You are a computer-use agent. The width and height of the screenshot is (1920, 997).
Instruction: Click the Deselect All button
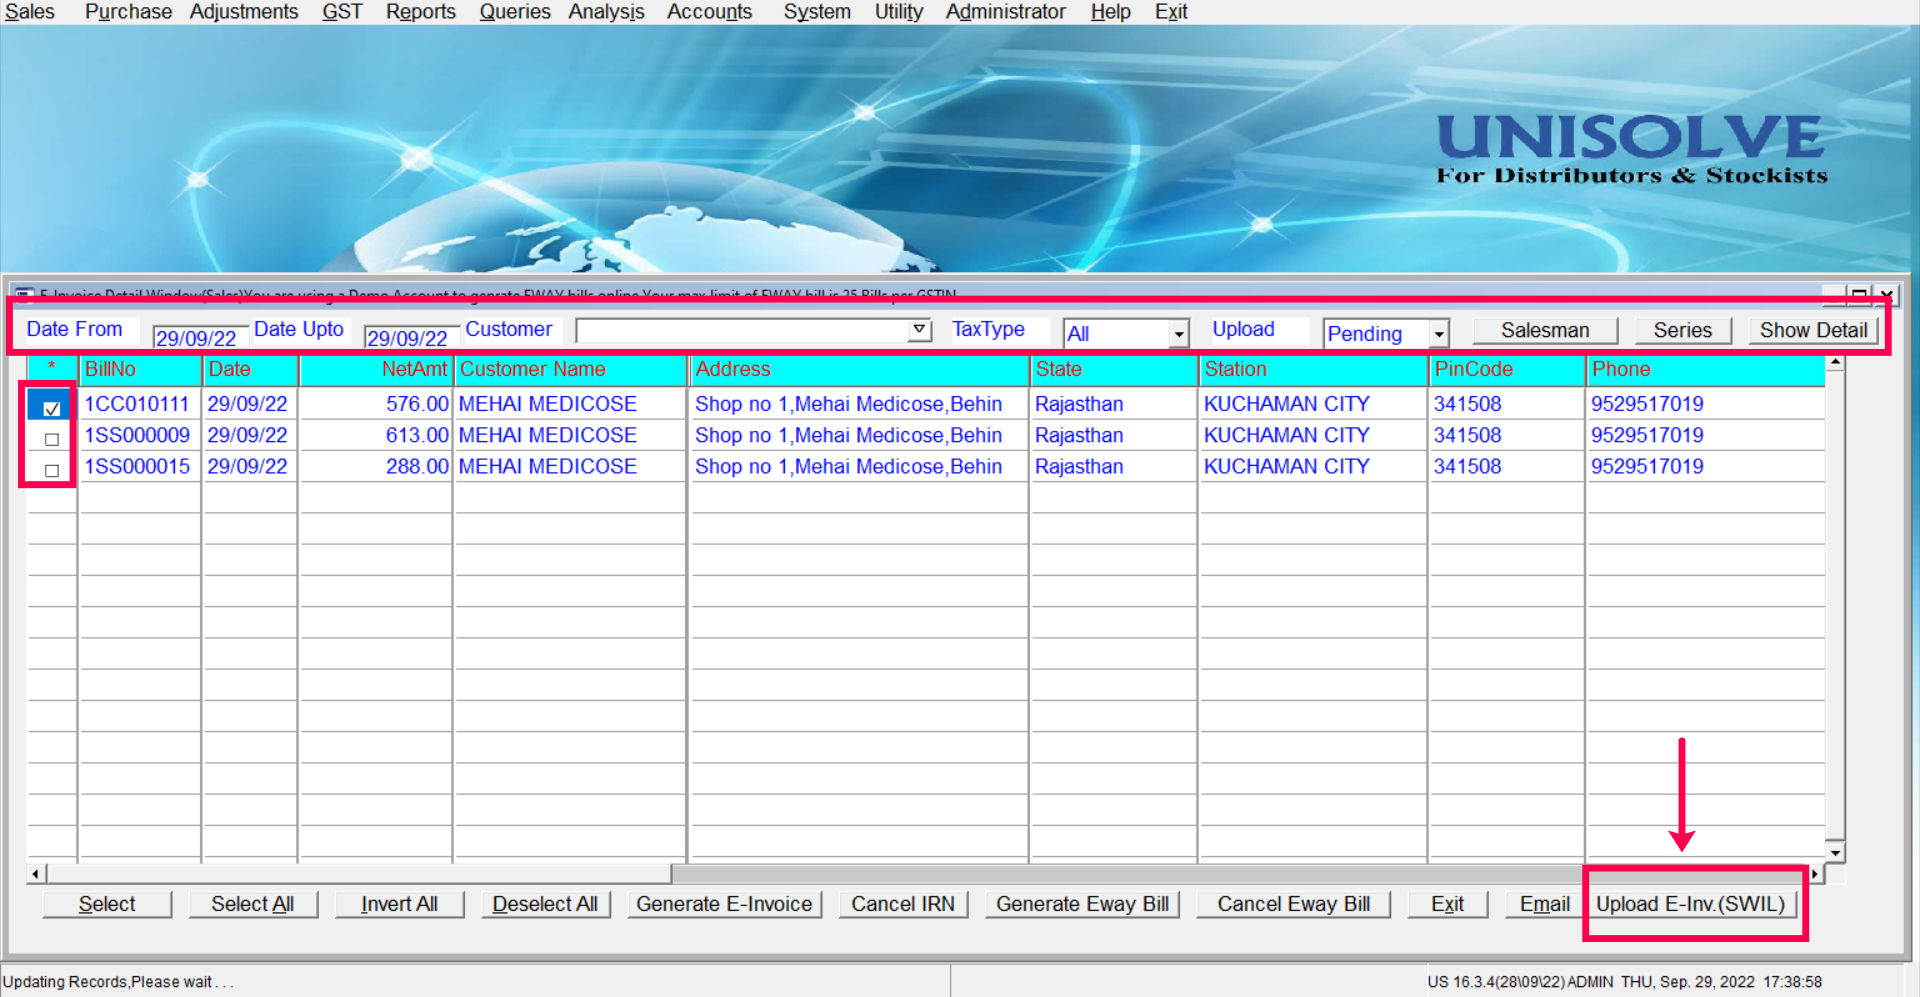[x=545, y=904]
